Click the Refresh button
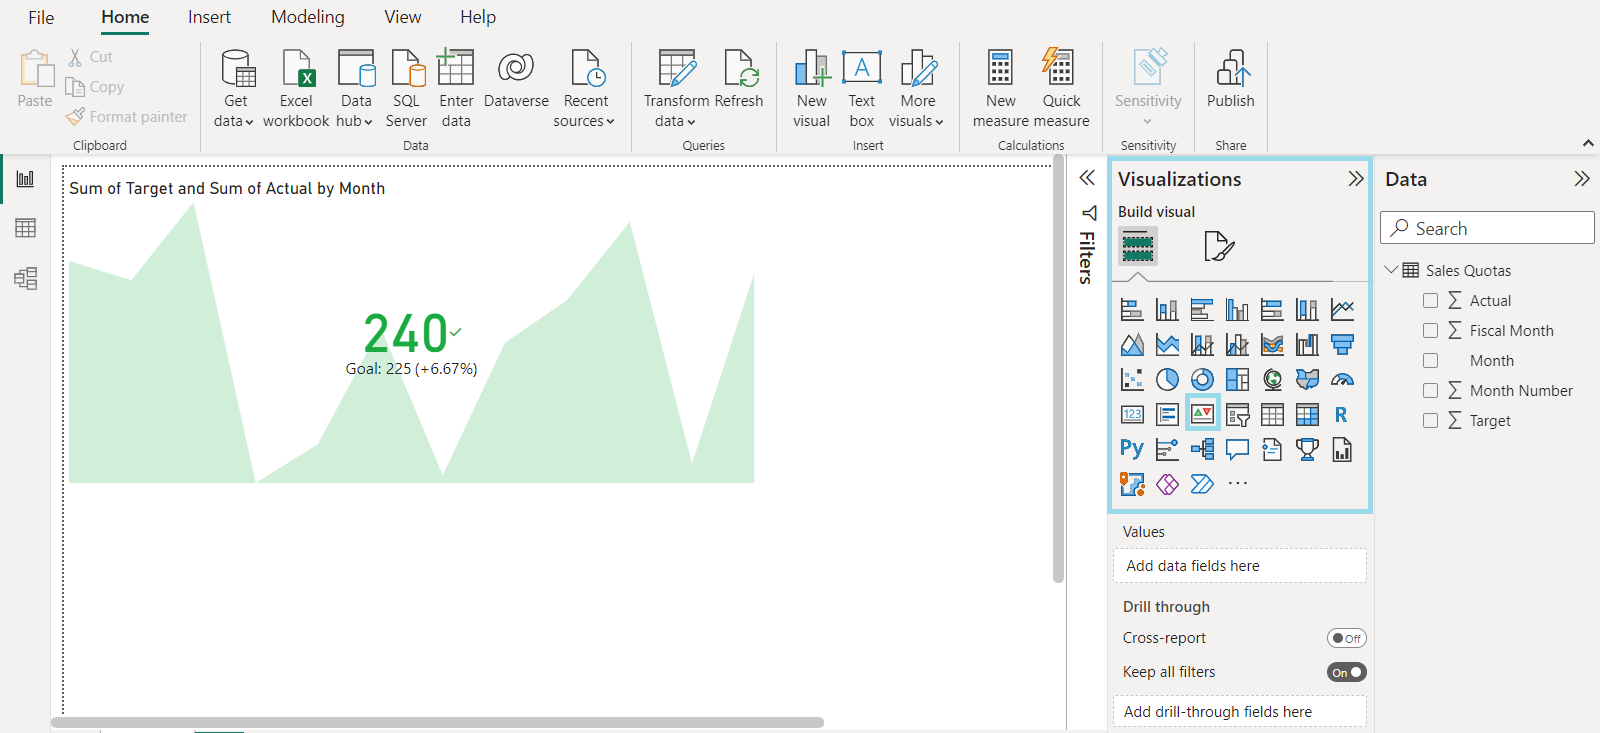 [x=740, y=79]
